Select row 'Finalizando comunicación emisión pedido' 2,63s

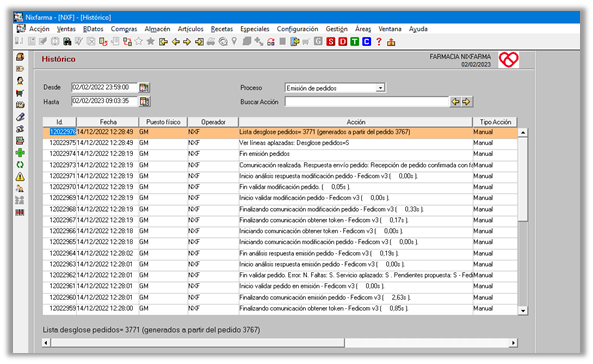click(x=280, y=297)
